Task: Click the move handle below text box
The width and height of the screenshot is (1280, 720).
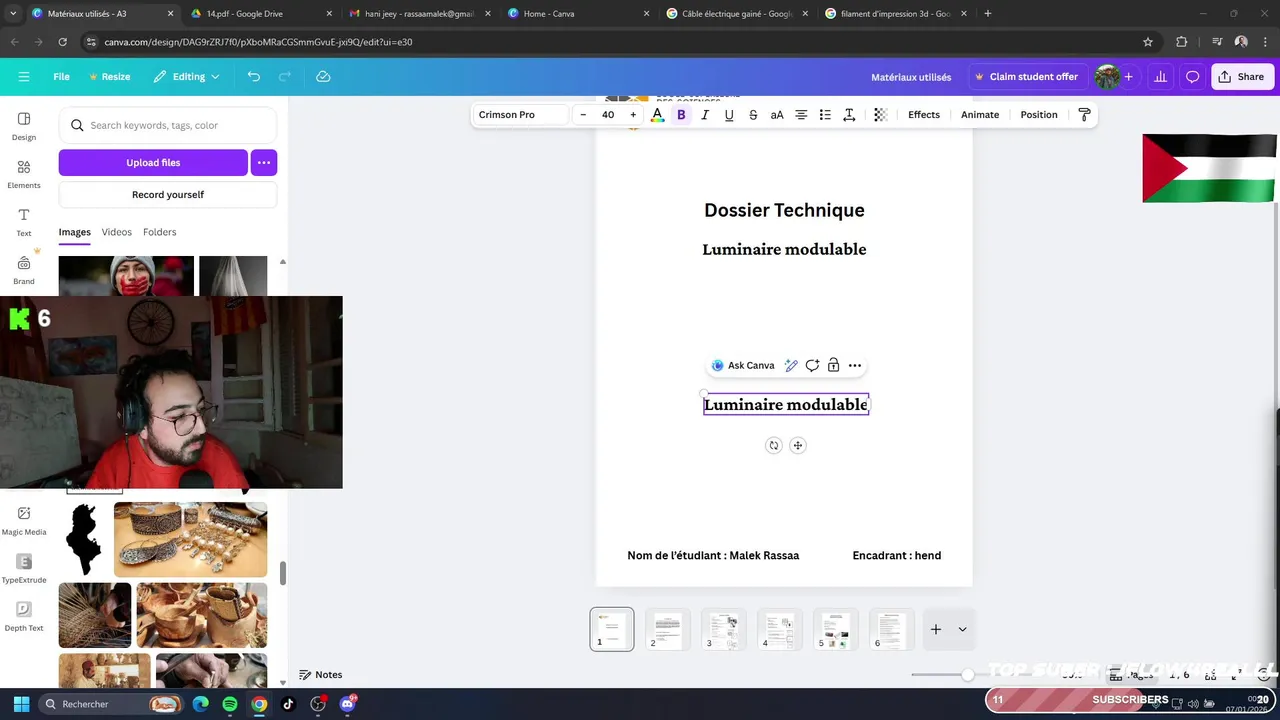Action: 797,446
